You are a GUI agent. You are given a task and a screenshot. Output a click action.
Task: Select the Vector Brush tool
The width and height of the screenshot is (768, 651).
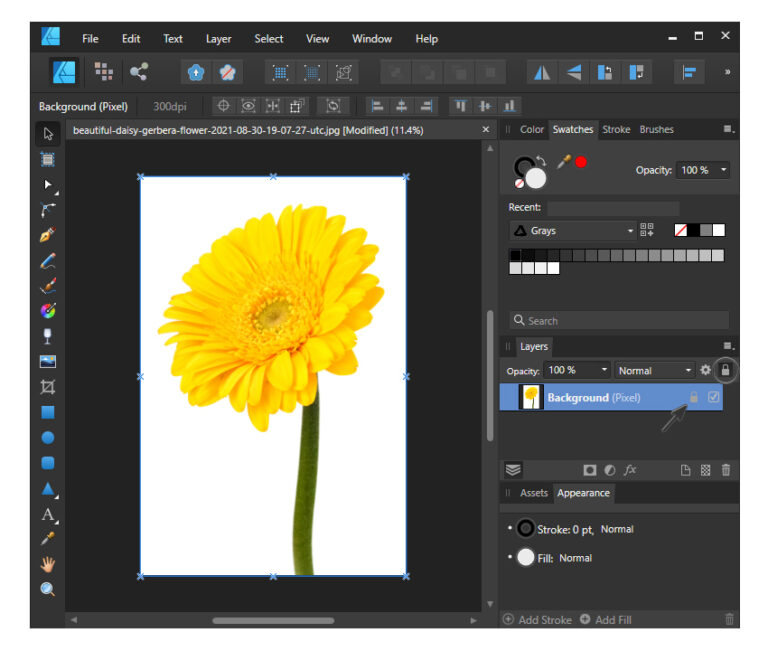48,286
